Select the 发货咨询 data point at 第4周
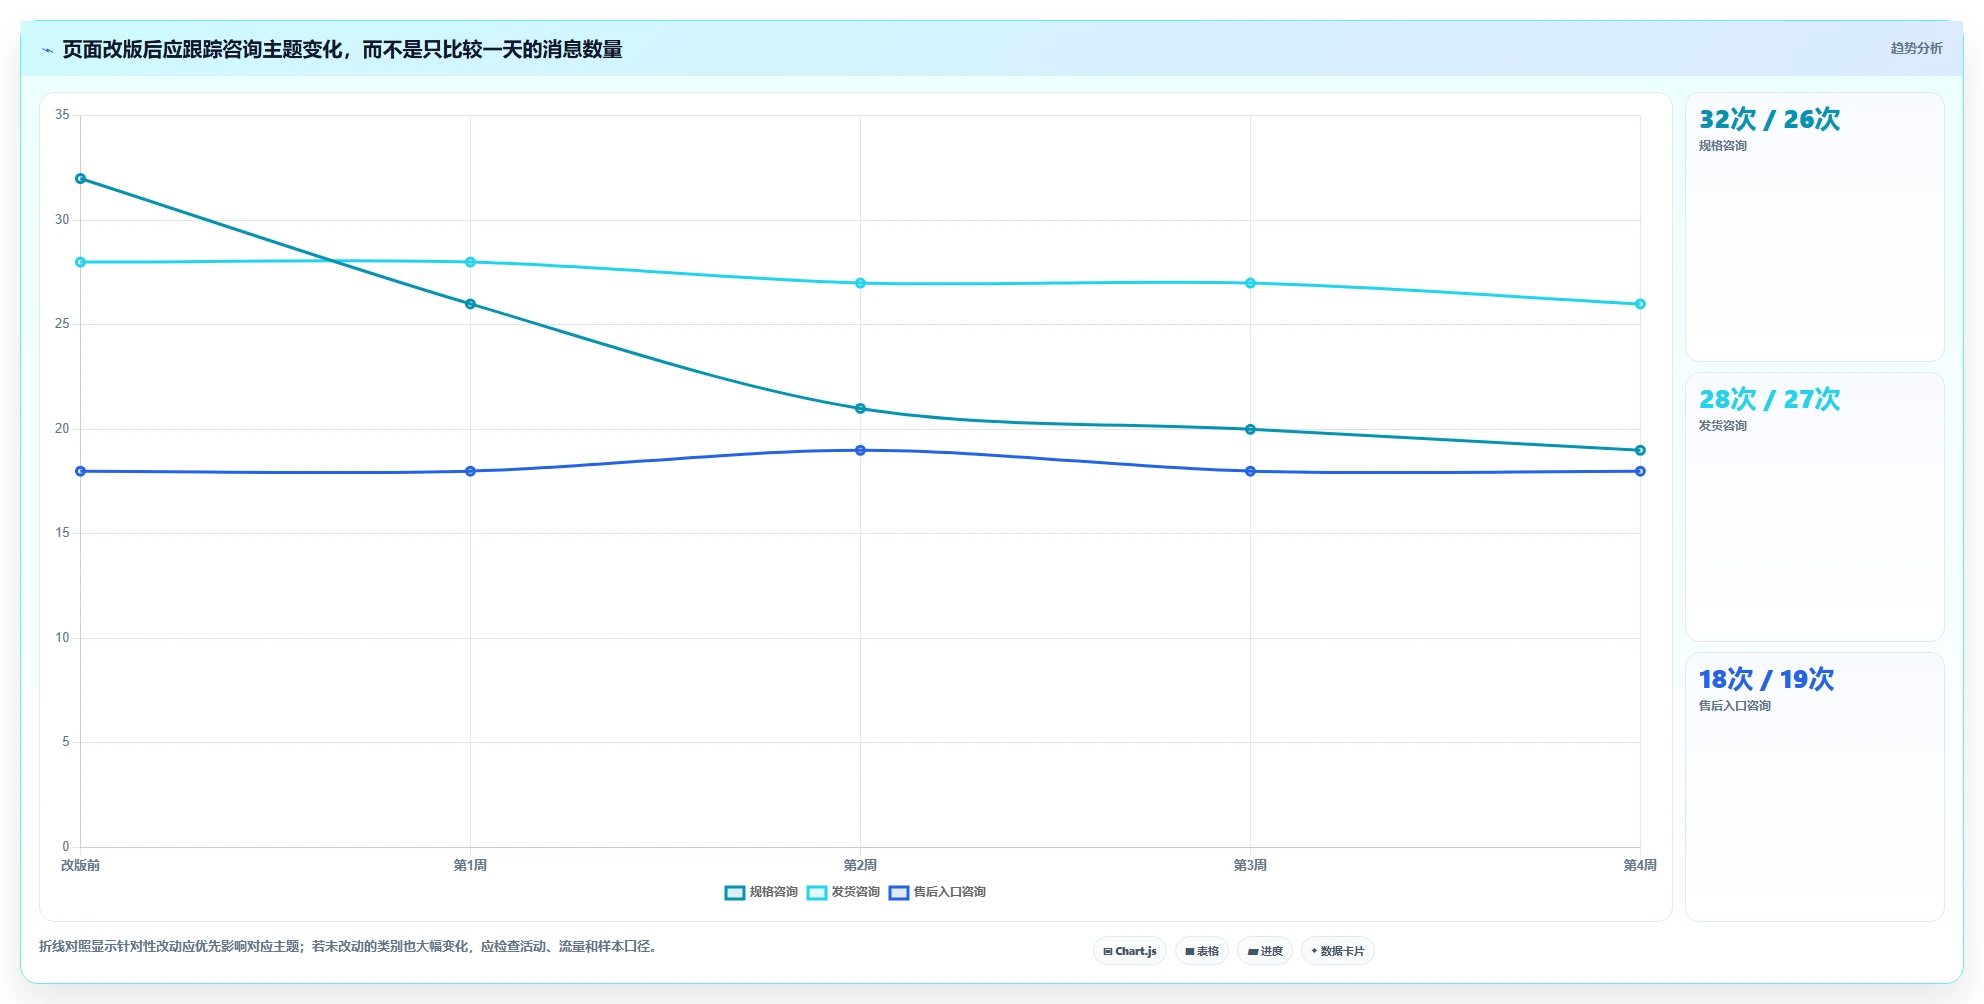Image resolution: width=1984 pixels, height=1004 pixels. (x=1640, y=304)
